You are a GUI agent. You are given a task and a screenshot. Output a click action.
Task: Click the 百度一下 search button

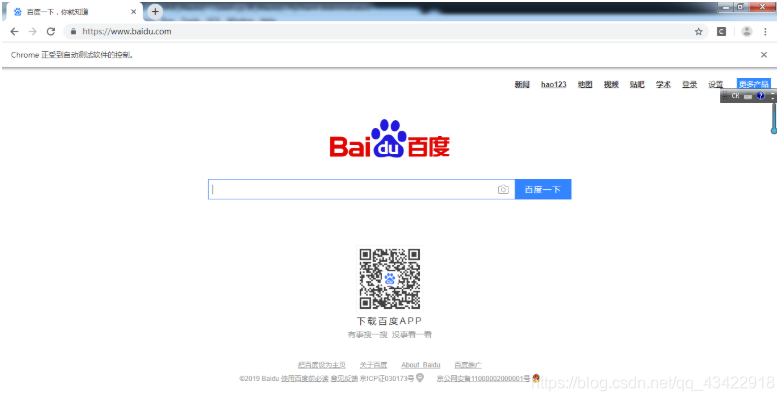tap(542, 190)
